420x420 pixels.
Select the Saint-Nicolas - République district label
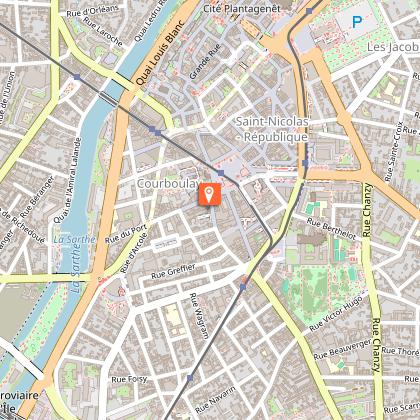coord(272,129)
